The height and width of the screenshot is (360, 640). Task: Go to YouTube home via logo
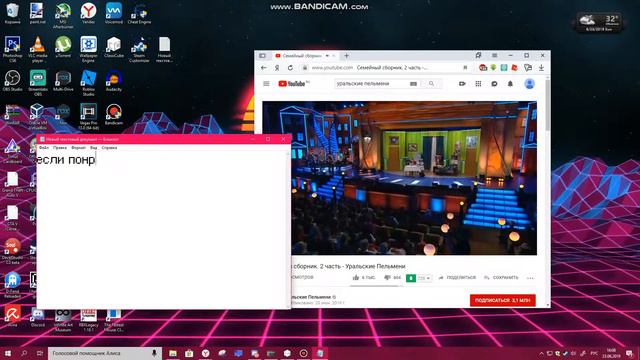click(x=293, y=84)
